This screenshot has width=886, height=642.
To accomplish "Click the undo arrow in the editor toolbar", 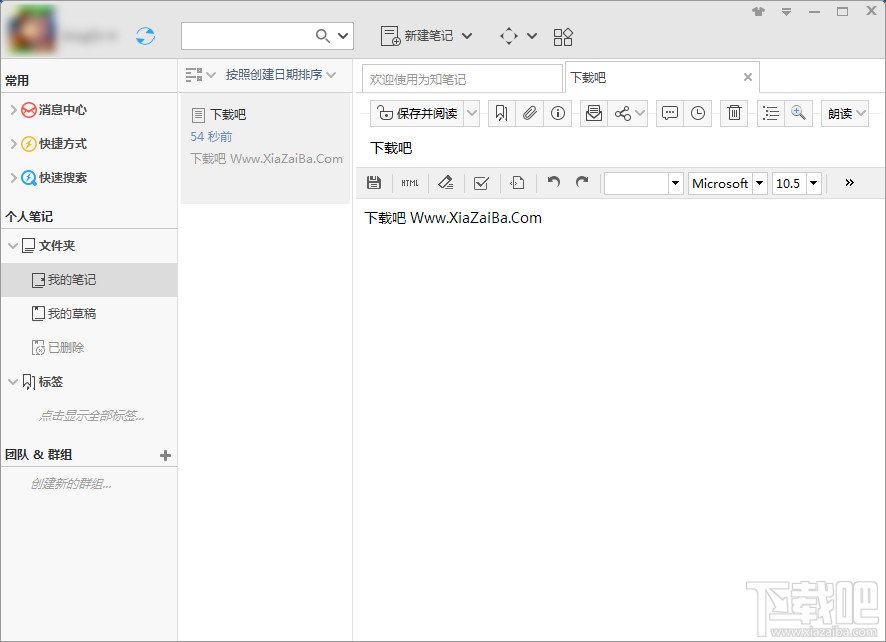I will tap(553, 183).
